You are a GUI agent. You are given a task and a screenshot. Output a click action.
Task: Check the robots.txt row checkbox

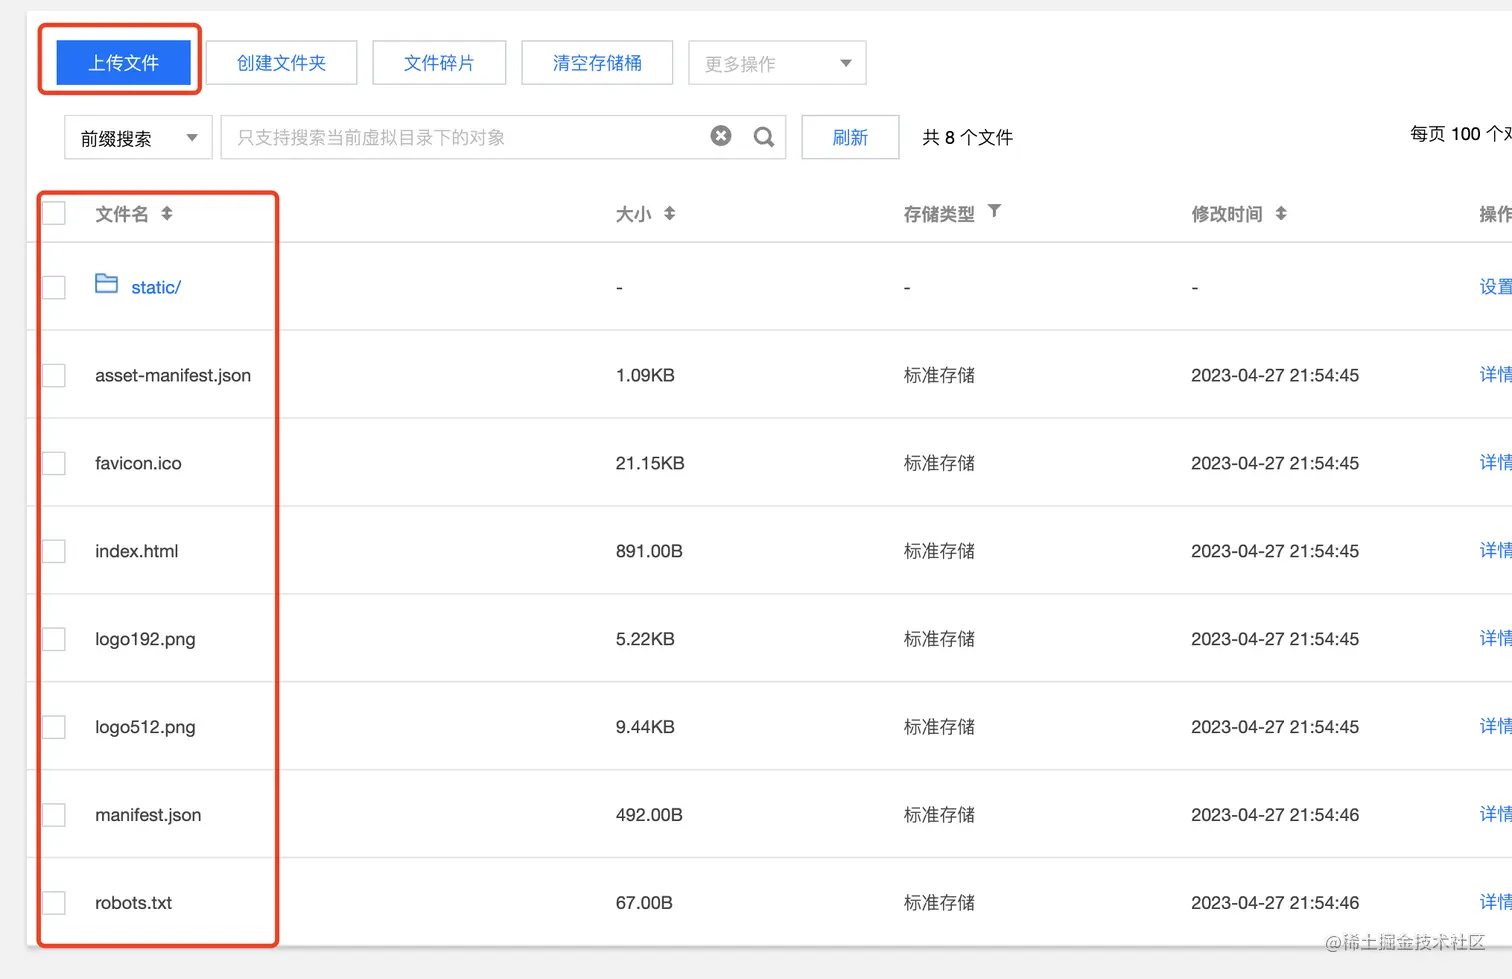(x=54, y=903)
